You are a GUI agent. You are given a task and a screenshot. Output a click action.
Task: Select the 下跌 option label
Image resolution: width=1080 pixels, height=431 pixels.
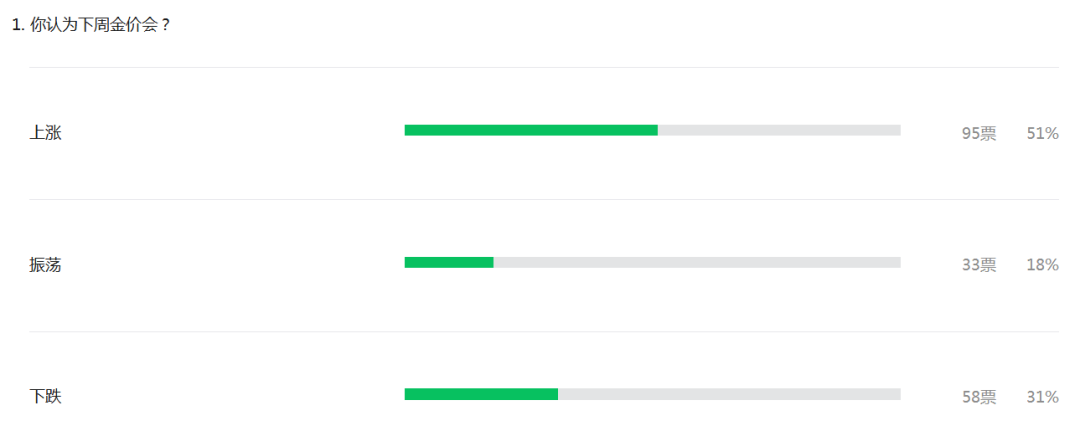click(45, 397)
